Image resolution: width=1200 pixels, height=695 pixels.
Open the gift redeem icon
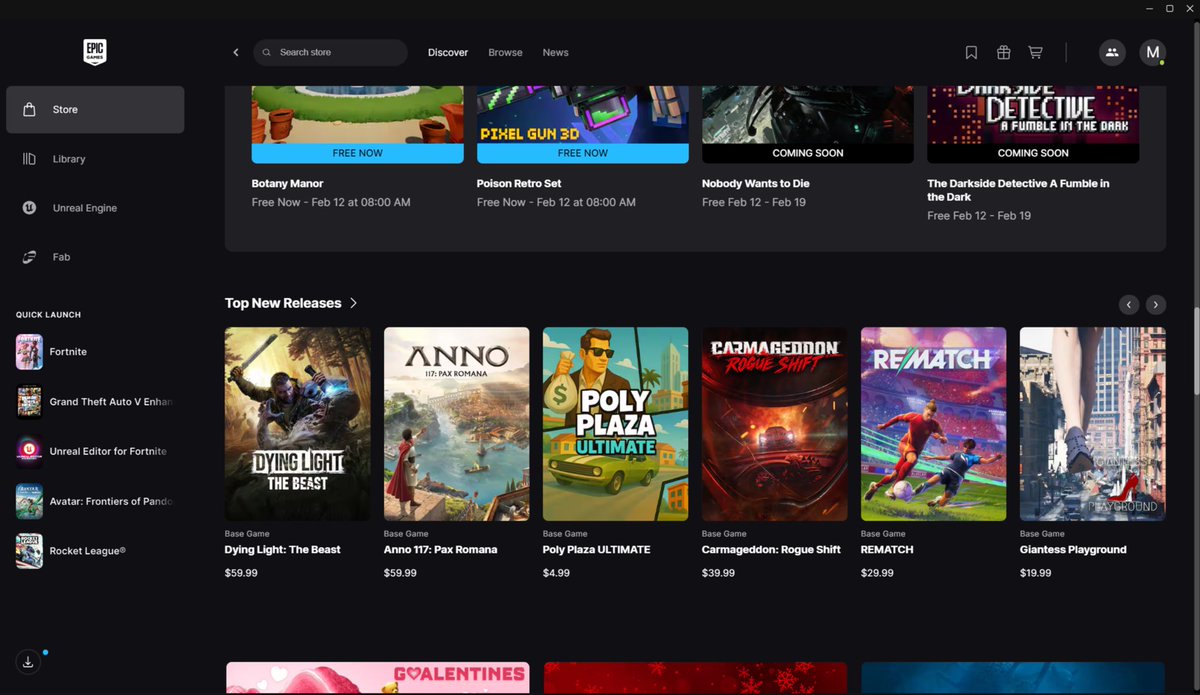(x=1003, y=53)
